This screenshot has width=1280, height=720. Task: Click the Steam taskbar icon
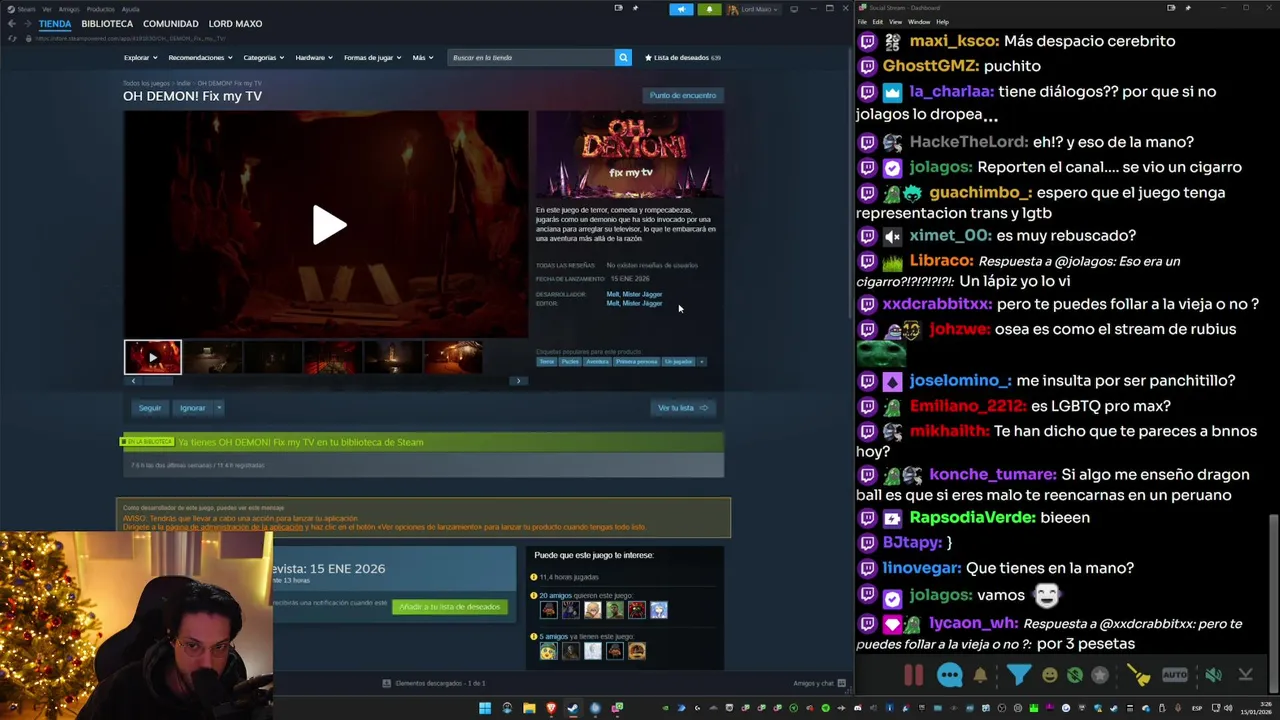573,708
